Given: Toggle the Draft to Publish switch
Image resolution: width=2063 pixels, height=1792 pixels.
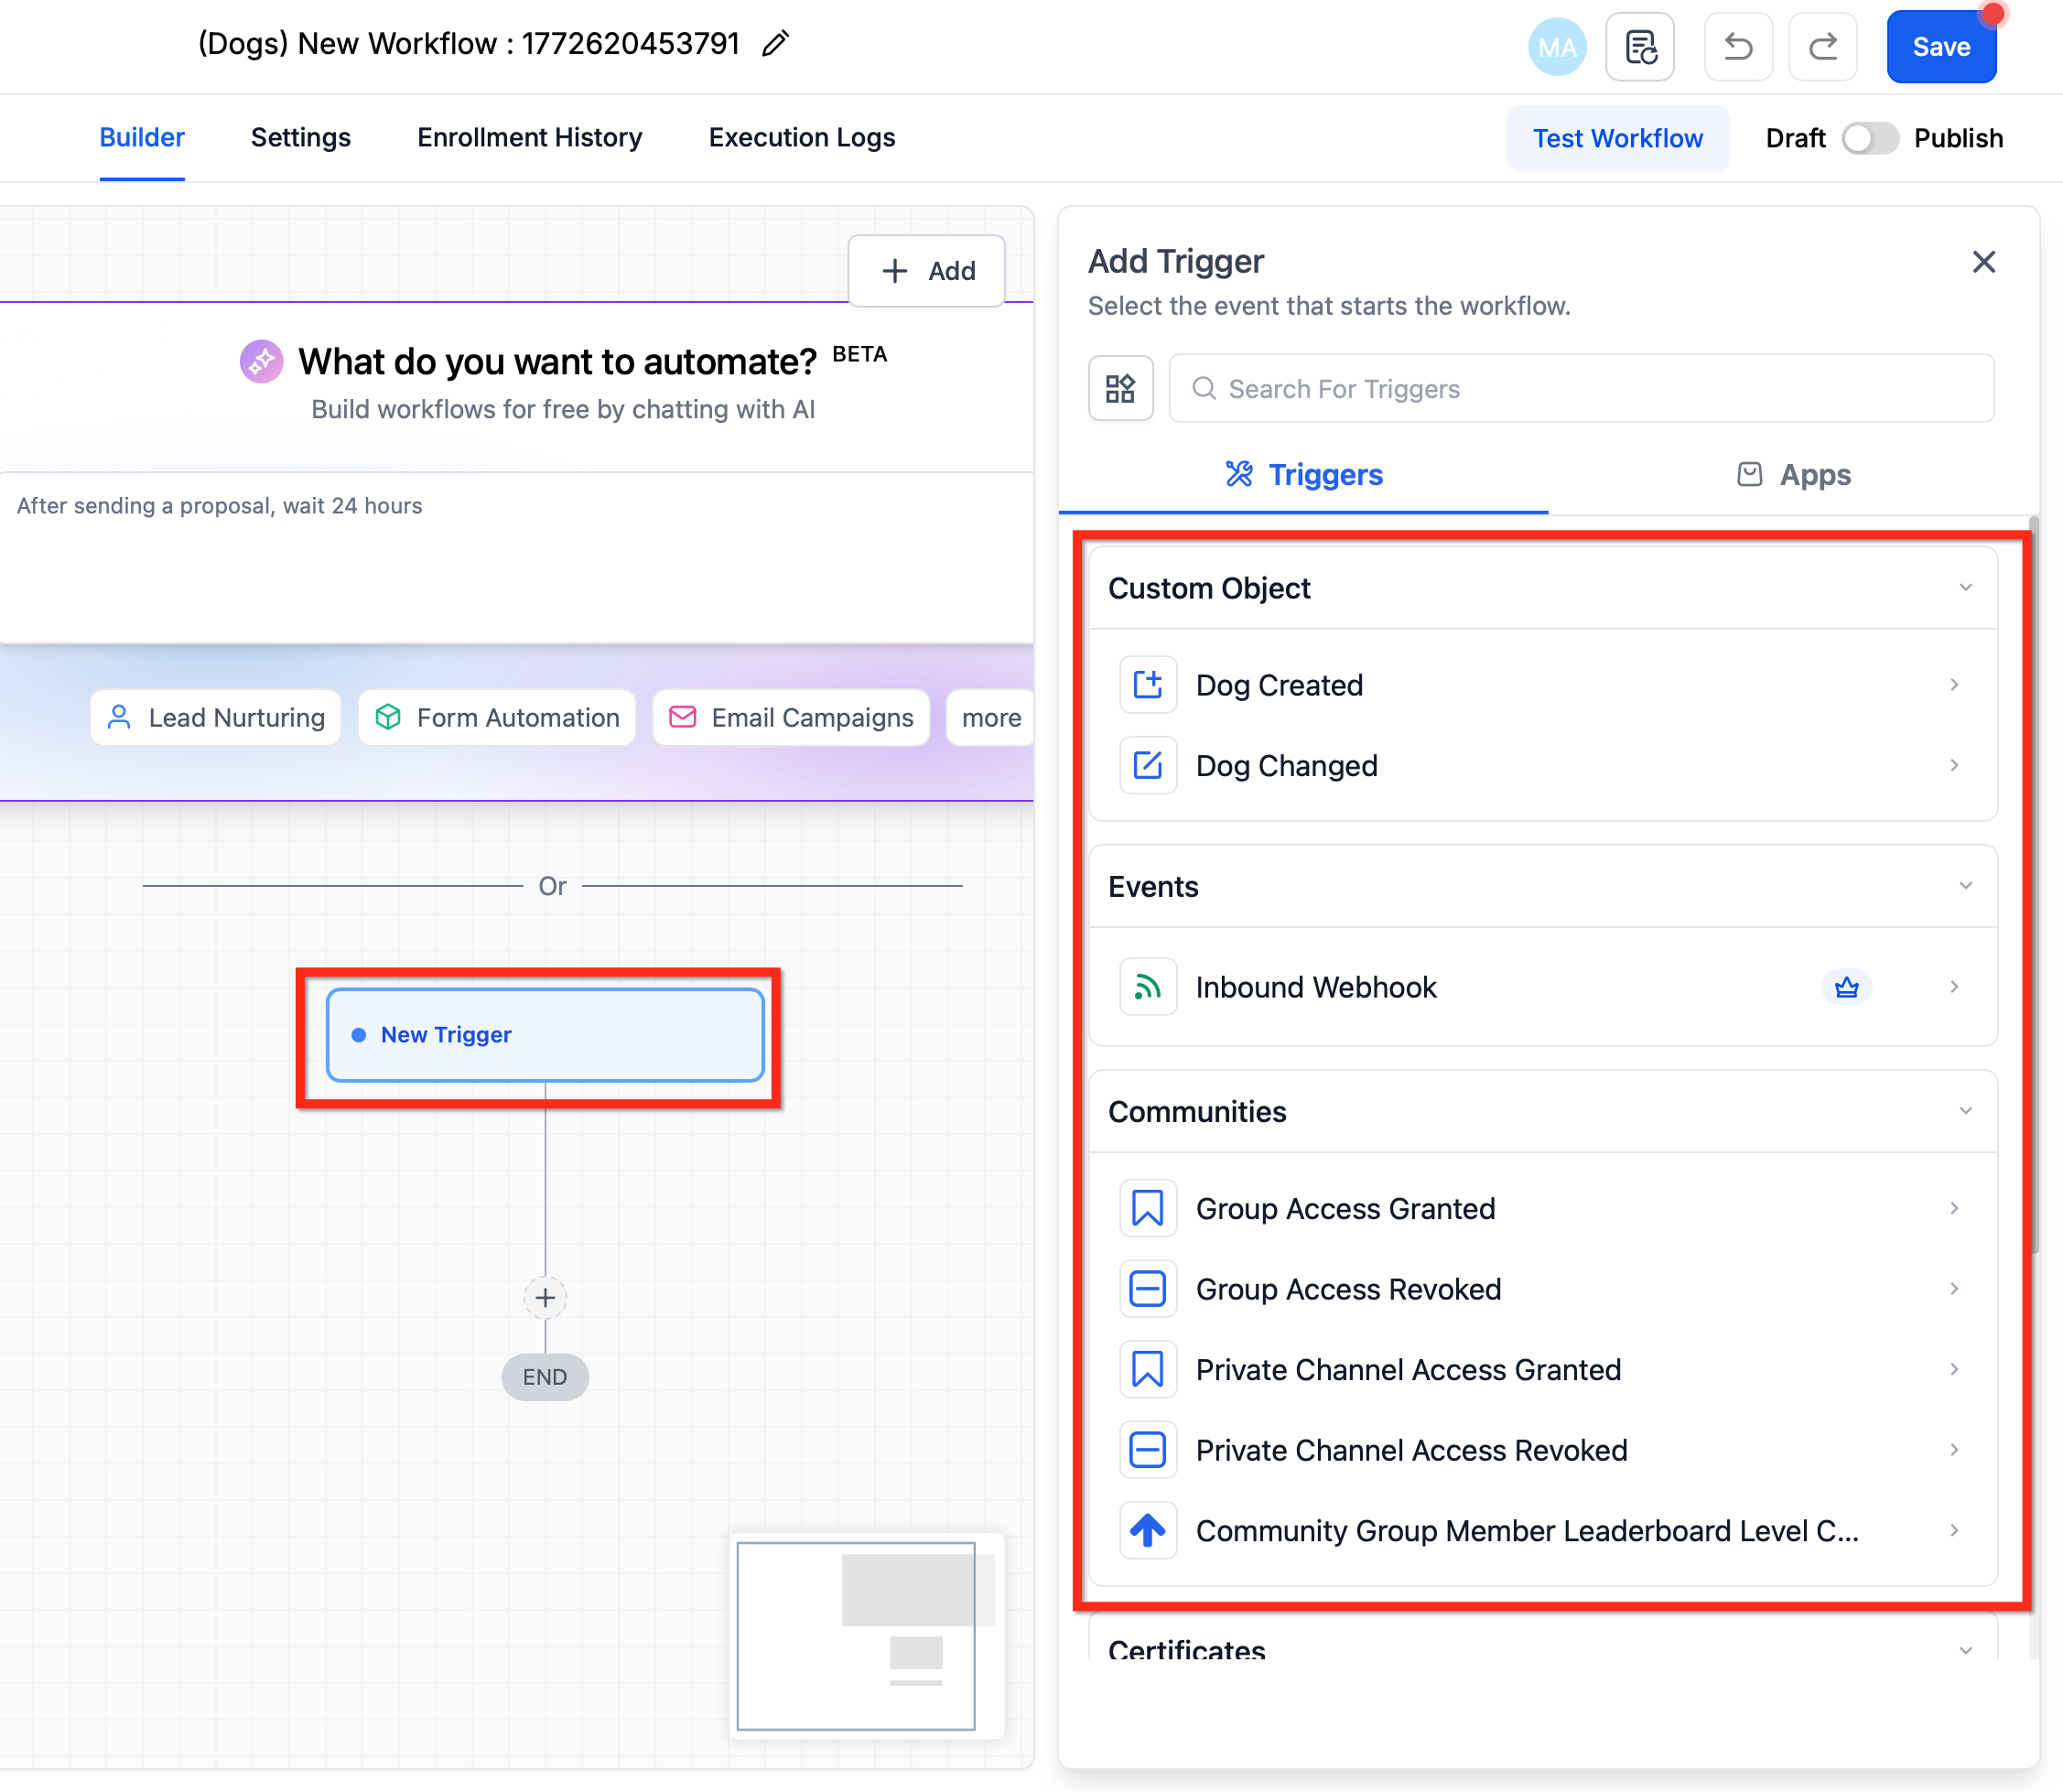Looking at the screenshot, I should click(1869, 138).
